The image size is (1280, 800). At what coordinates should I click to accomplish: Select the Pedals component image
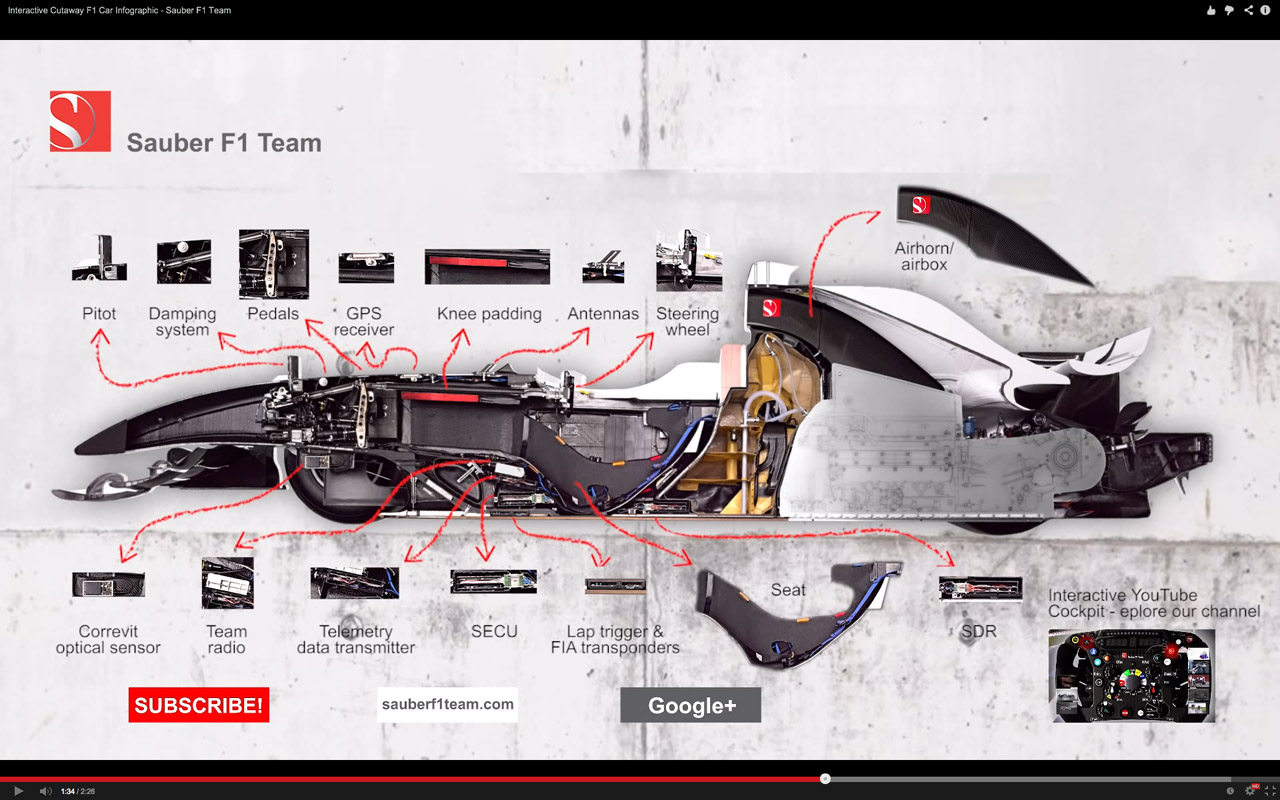point(273,264)
